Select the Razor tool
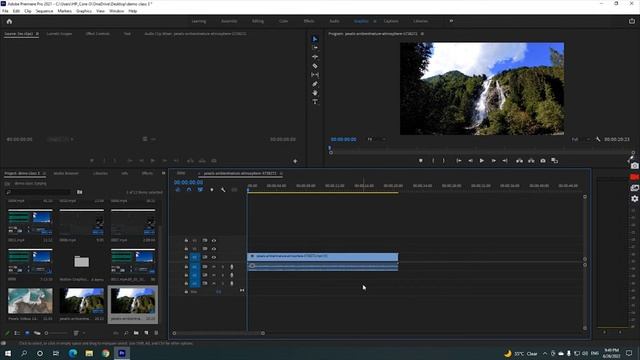The height and width of the screenshot is (360, 640). (x=315, y=66)
